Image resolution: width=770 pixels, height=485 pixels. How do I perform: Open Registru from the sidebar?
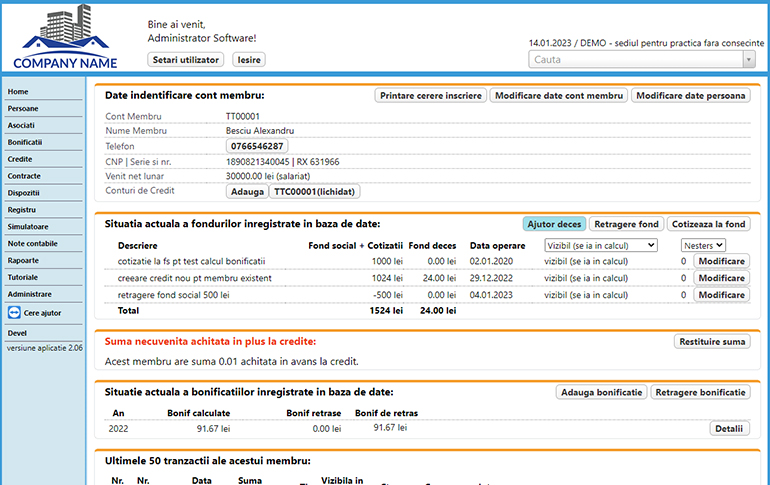[22, 210]
